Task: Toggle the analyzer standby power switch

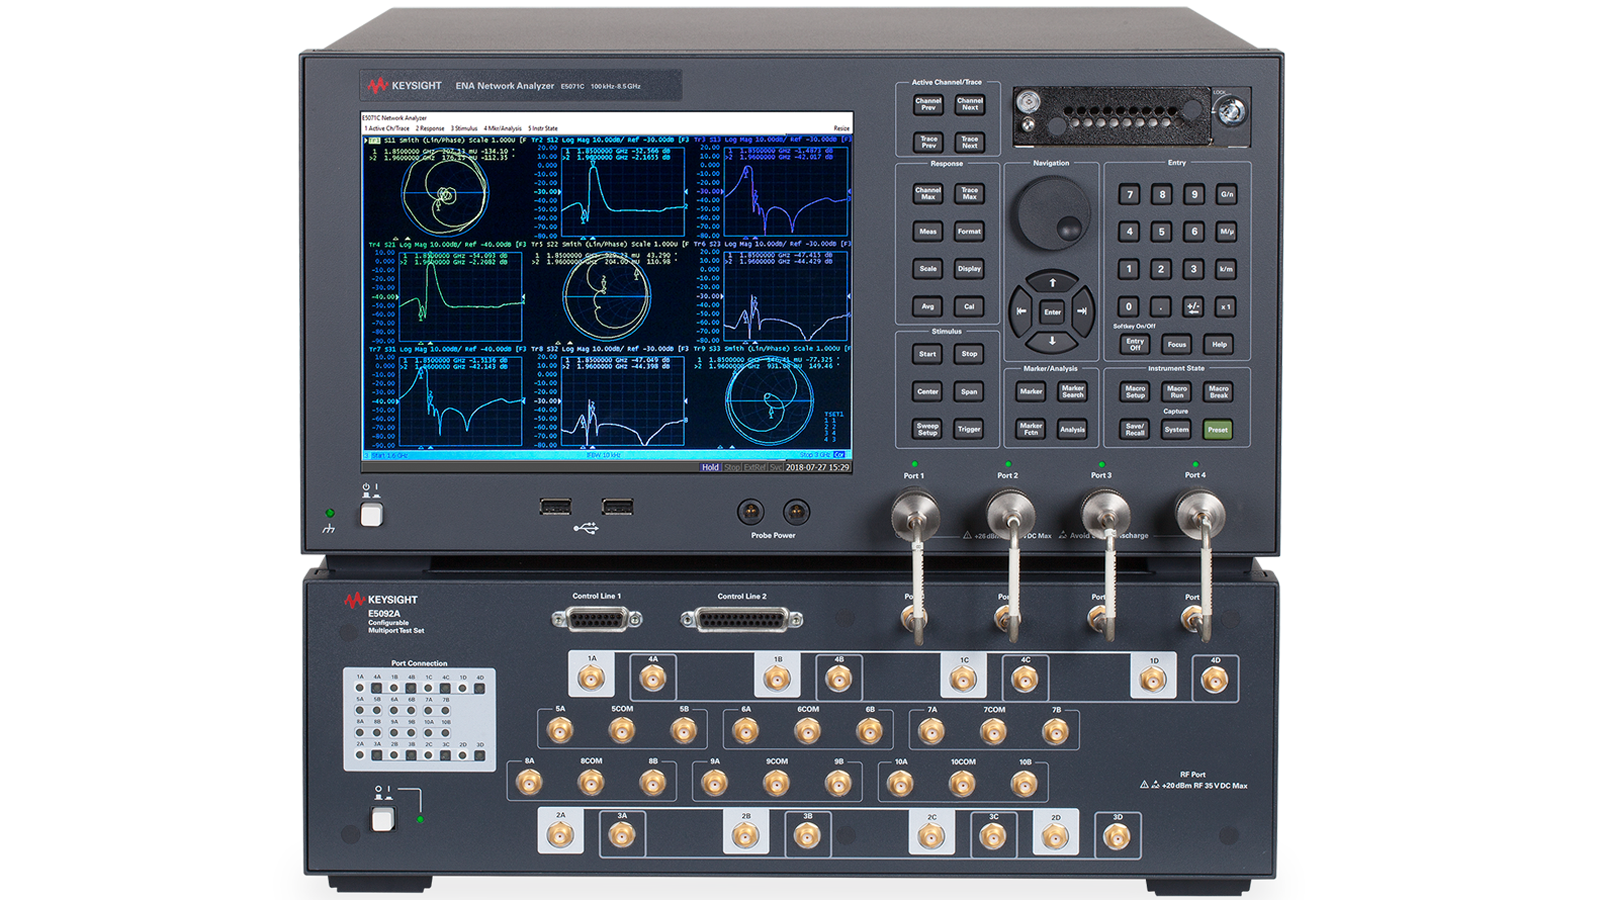Action: point(371,514)
